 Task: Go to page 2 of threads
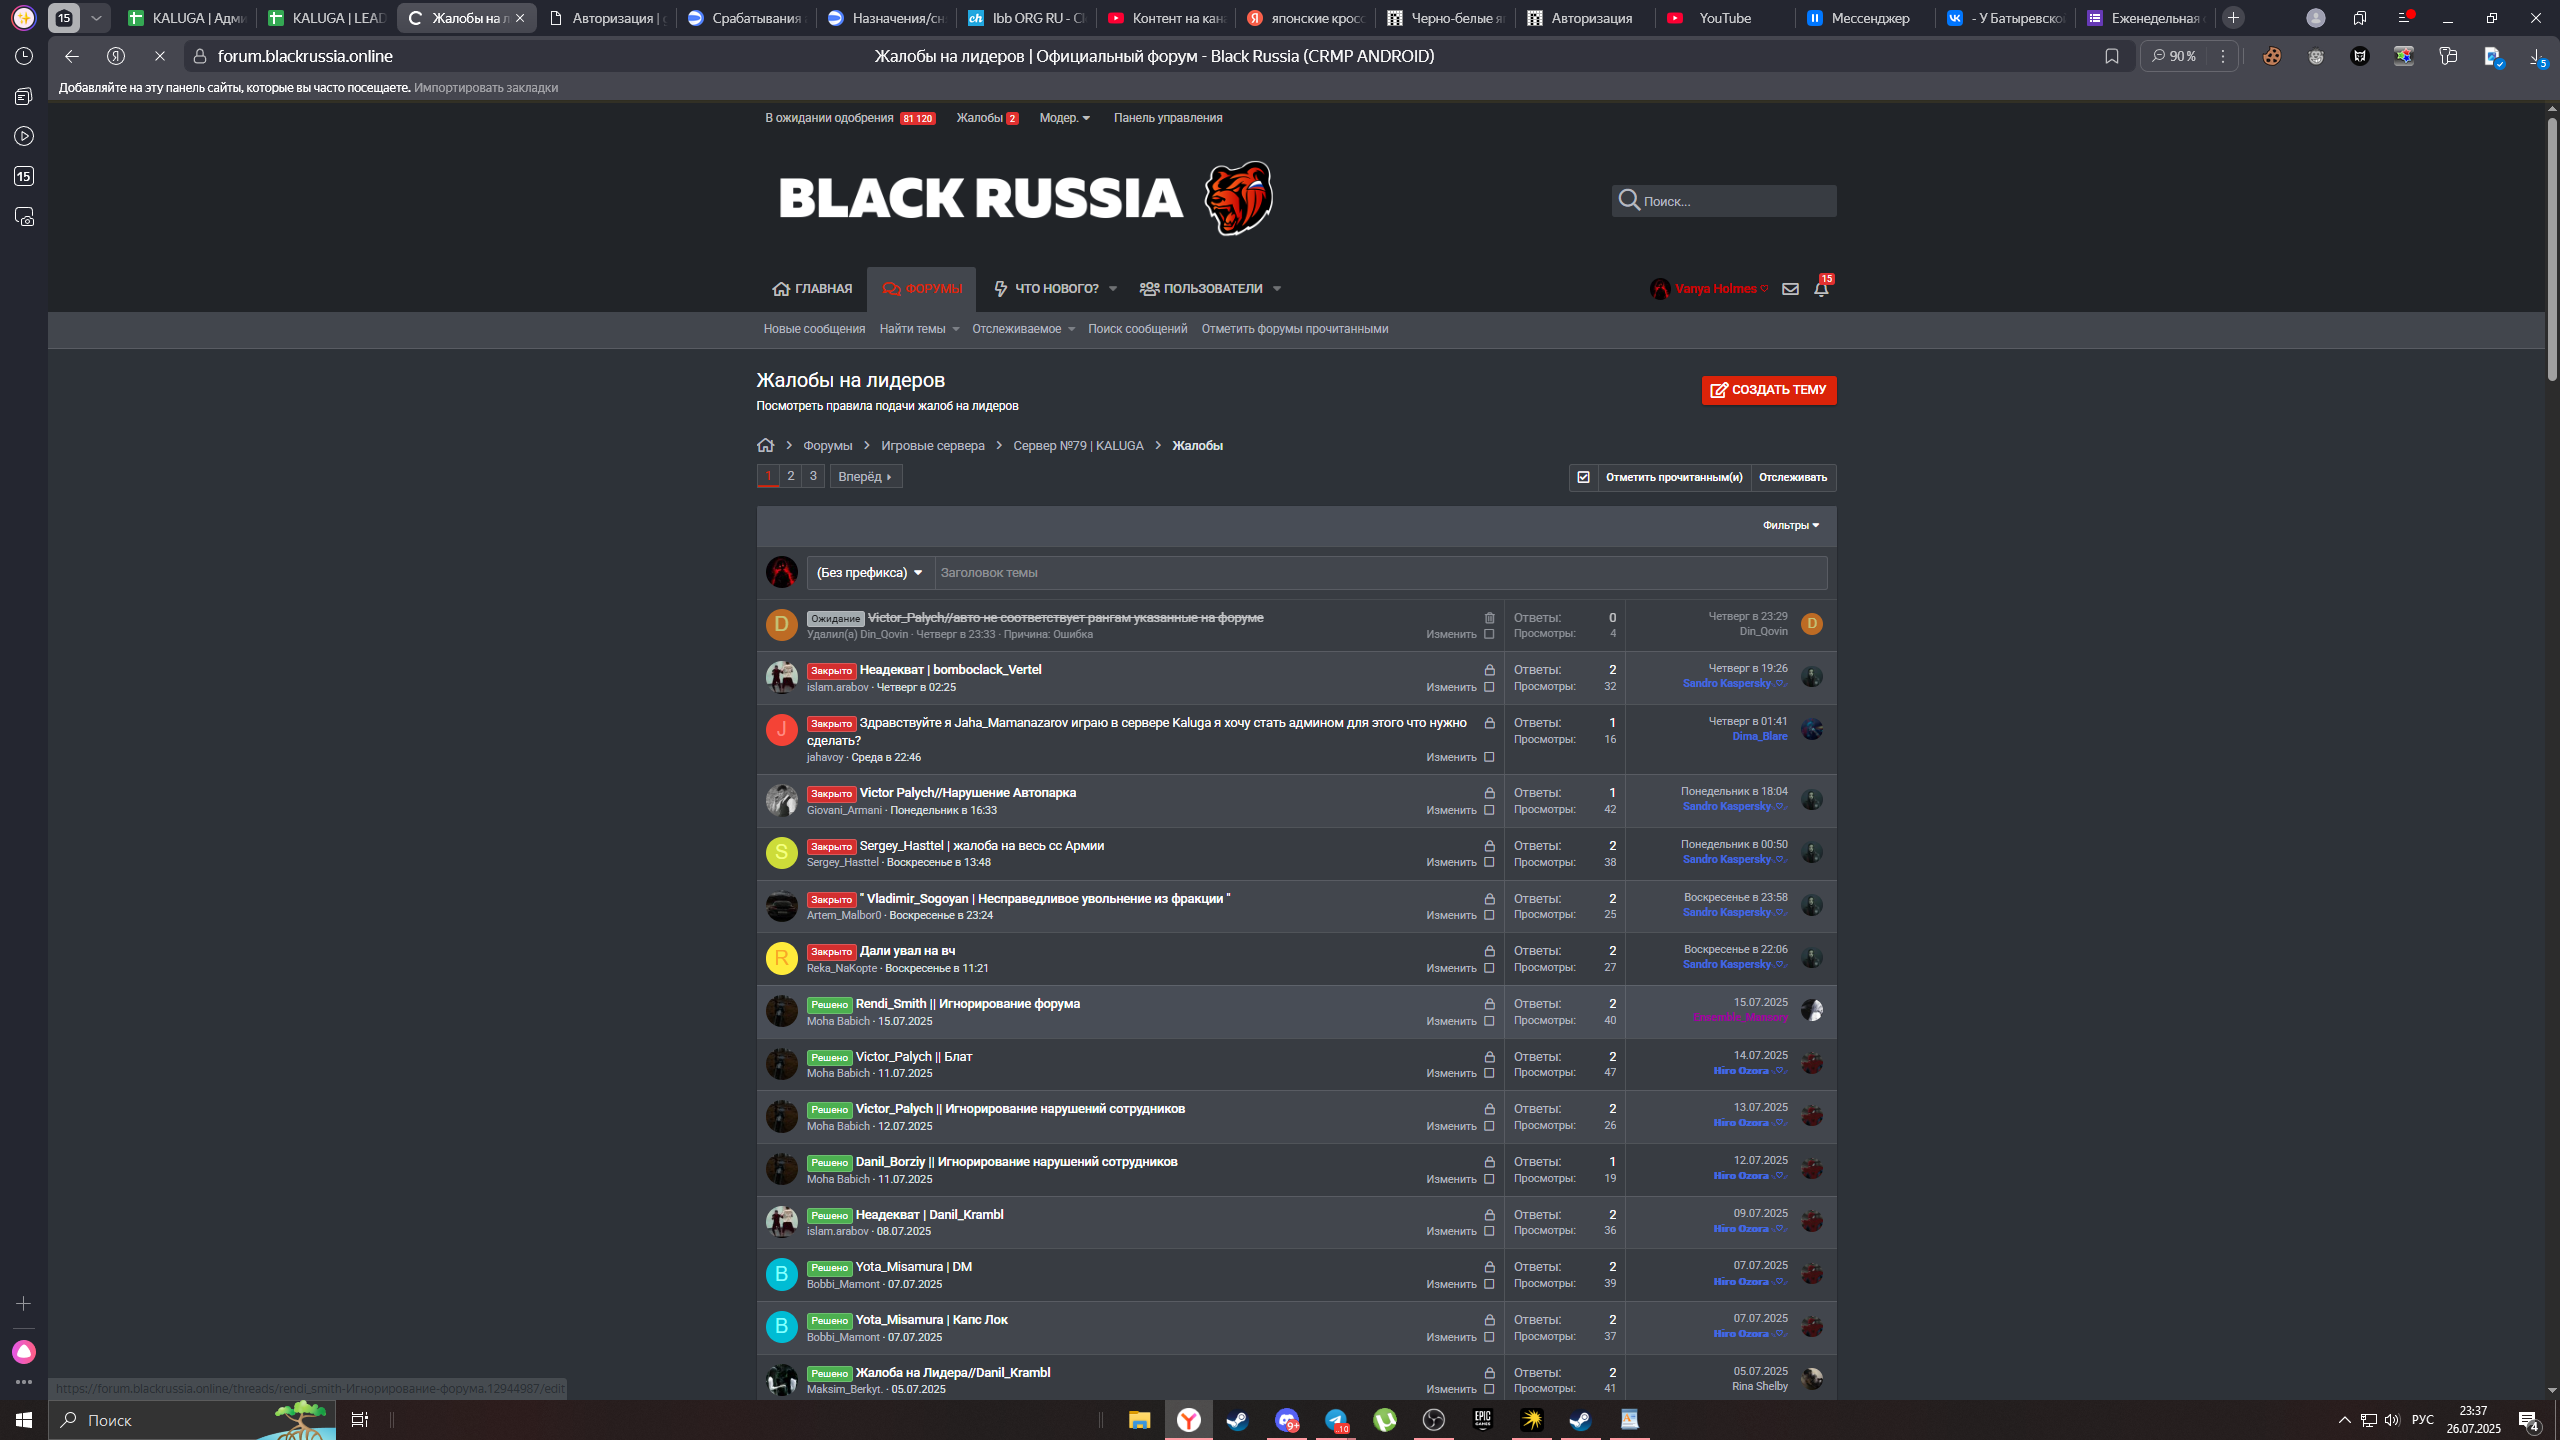click(791, 476)
